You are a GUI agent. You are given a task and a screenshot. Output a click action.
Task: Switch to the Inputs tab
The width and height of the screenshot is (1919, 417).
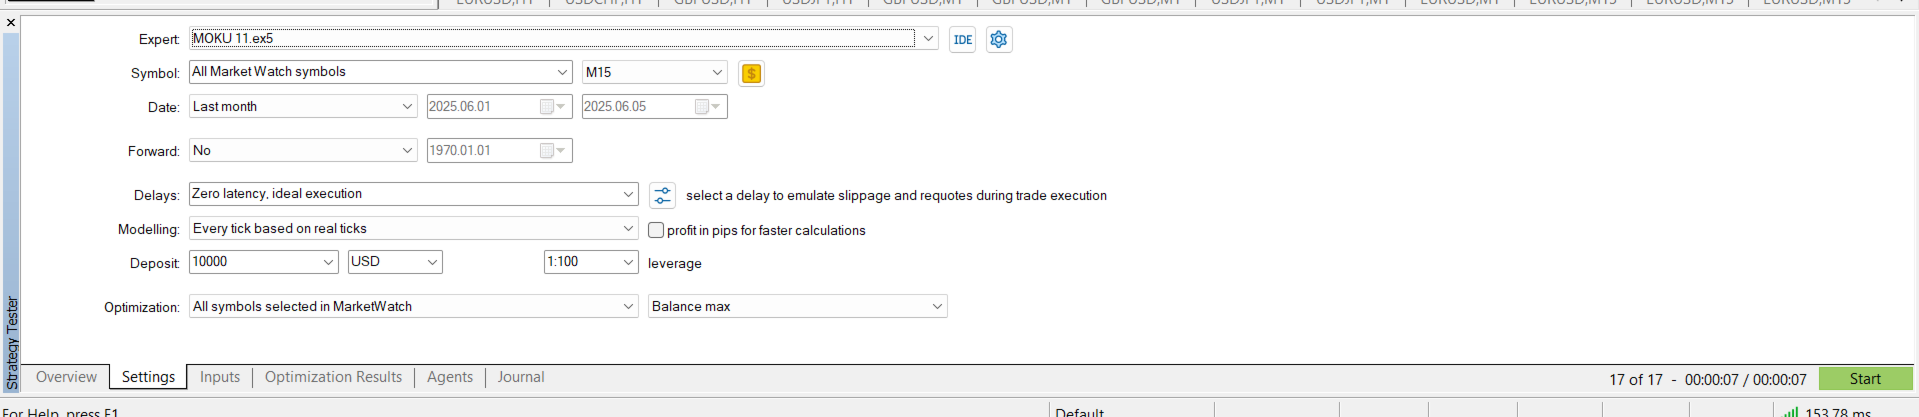[220, 377]
